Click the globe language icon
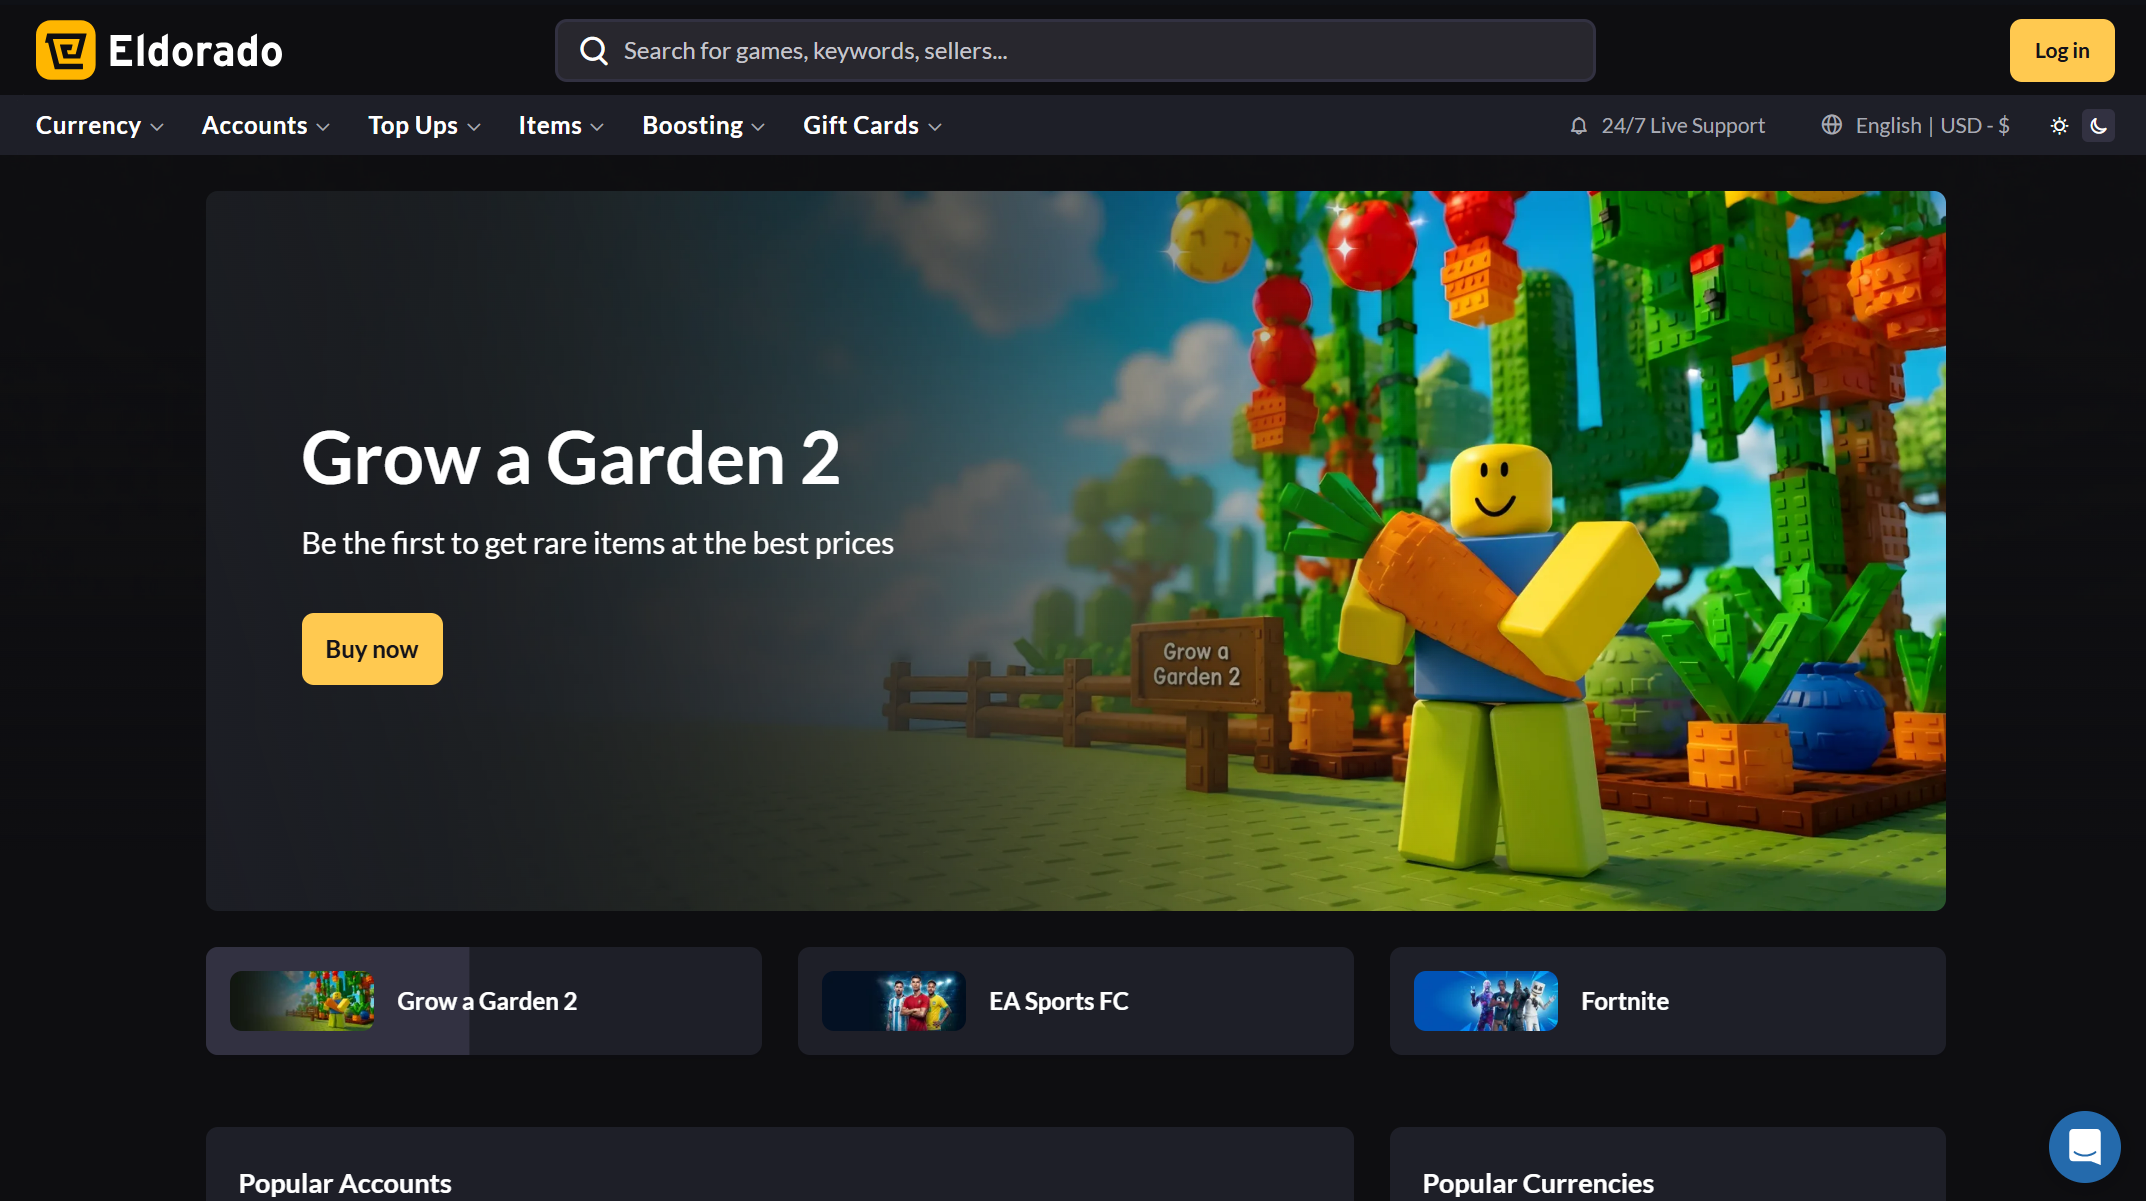 1831,125
